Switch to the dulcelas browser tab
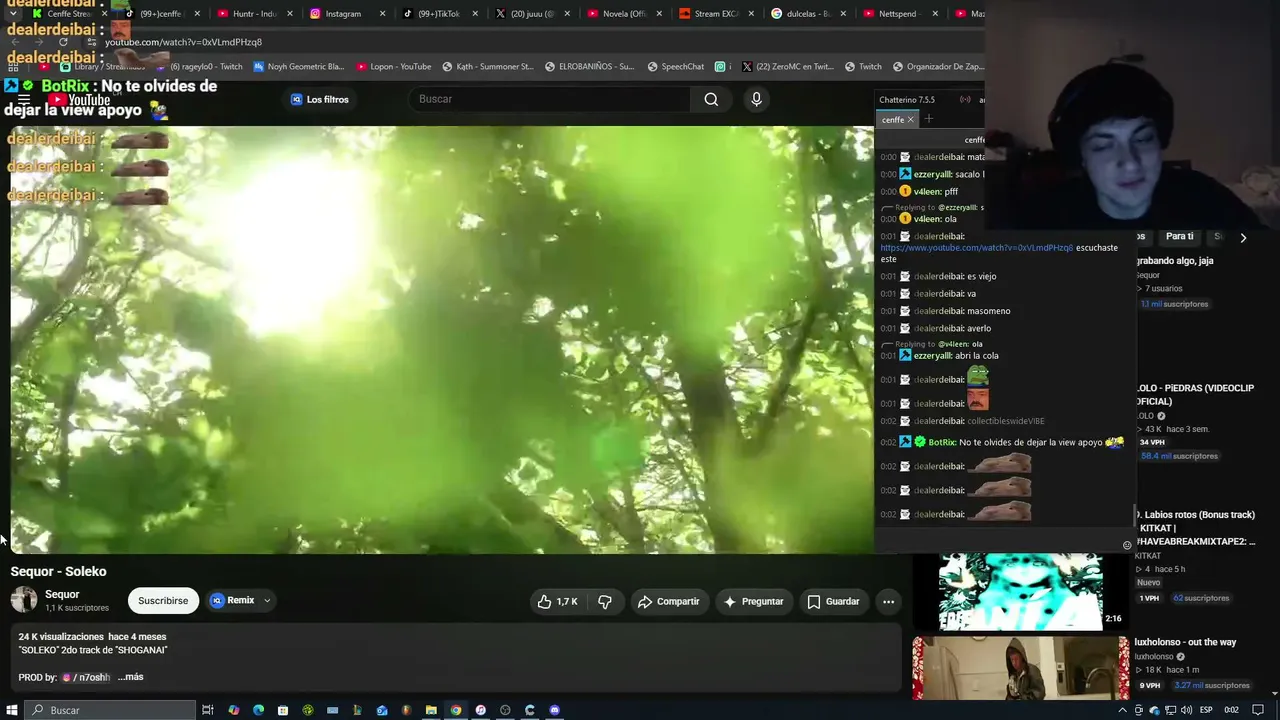1280x720 pixels. [x=807, y=14]
